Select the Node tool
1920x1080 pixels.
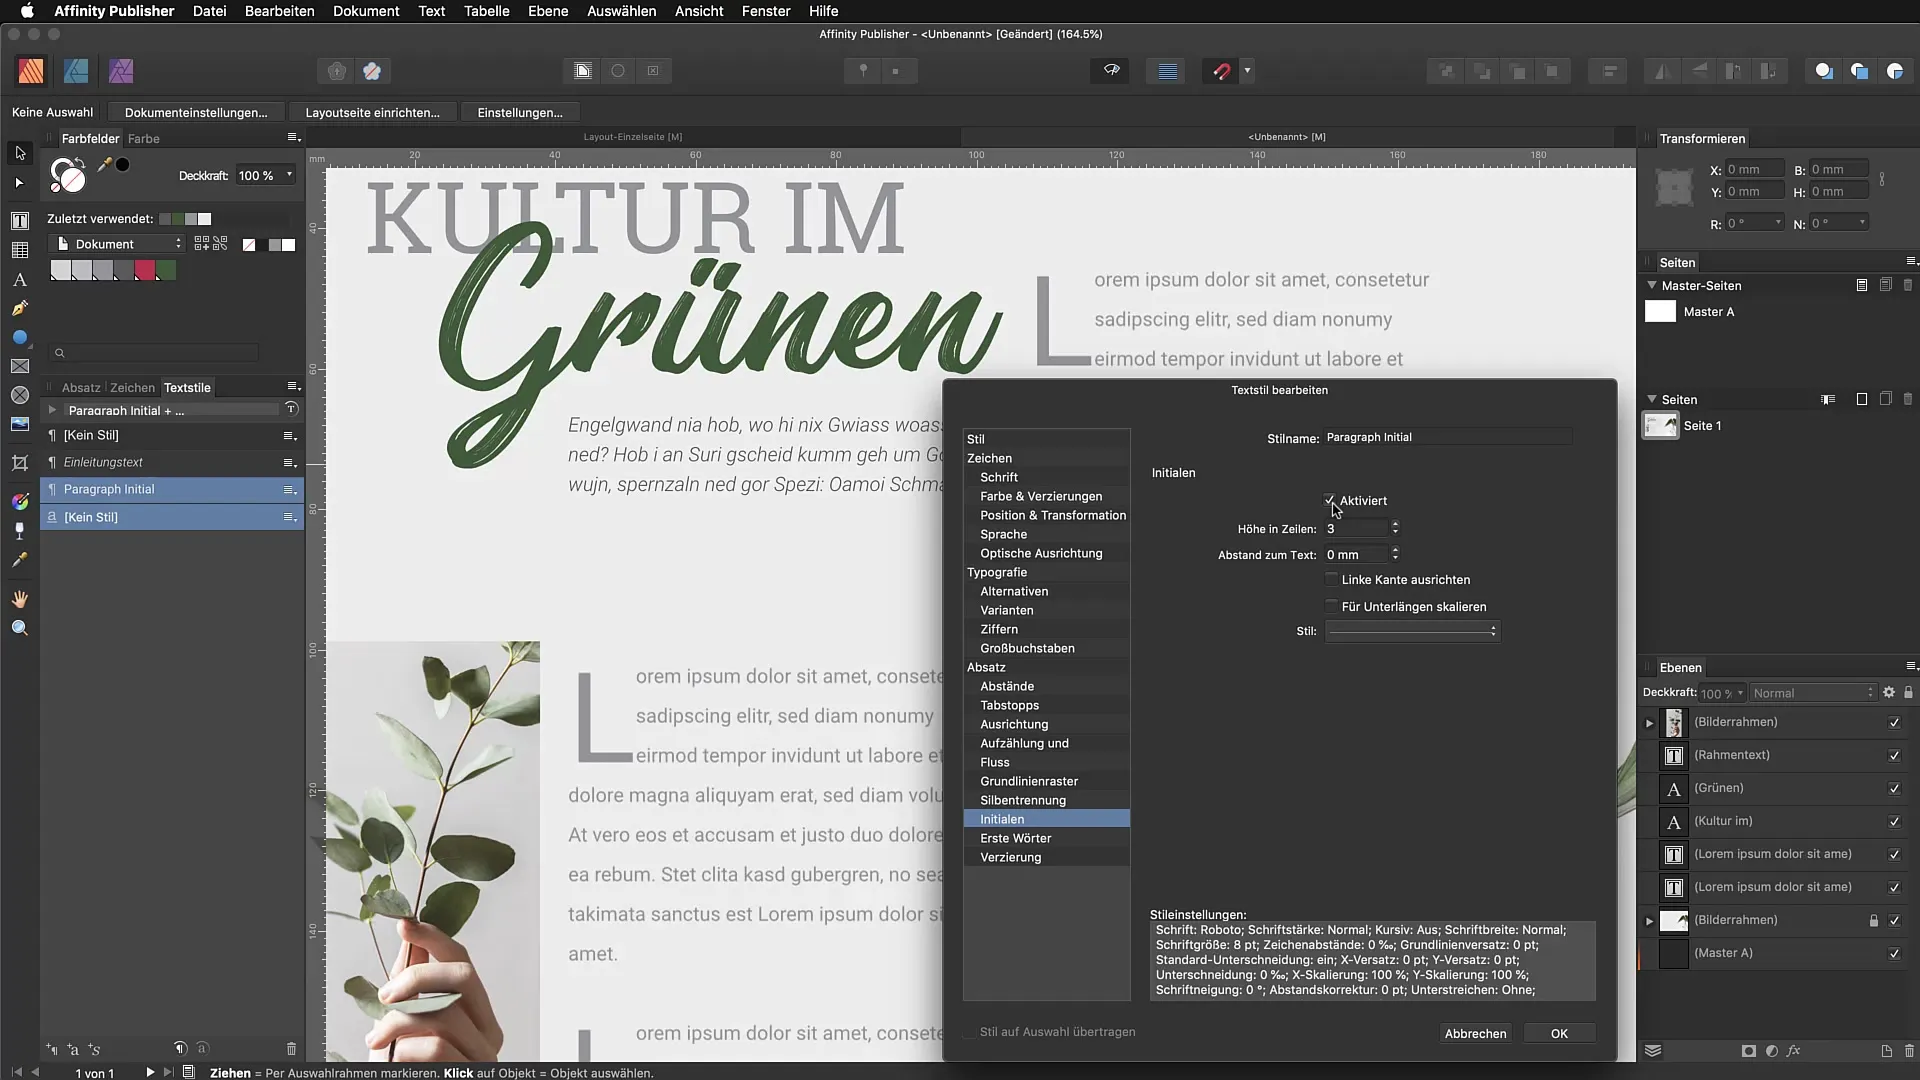click(19, 183)
